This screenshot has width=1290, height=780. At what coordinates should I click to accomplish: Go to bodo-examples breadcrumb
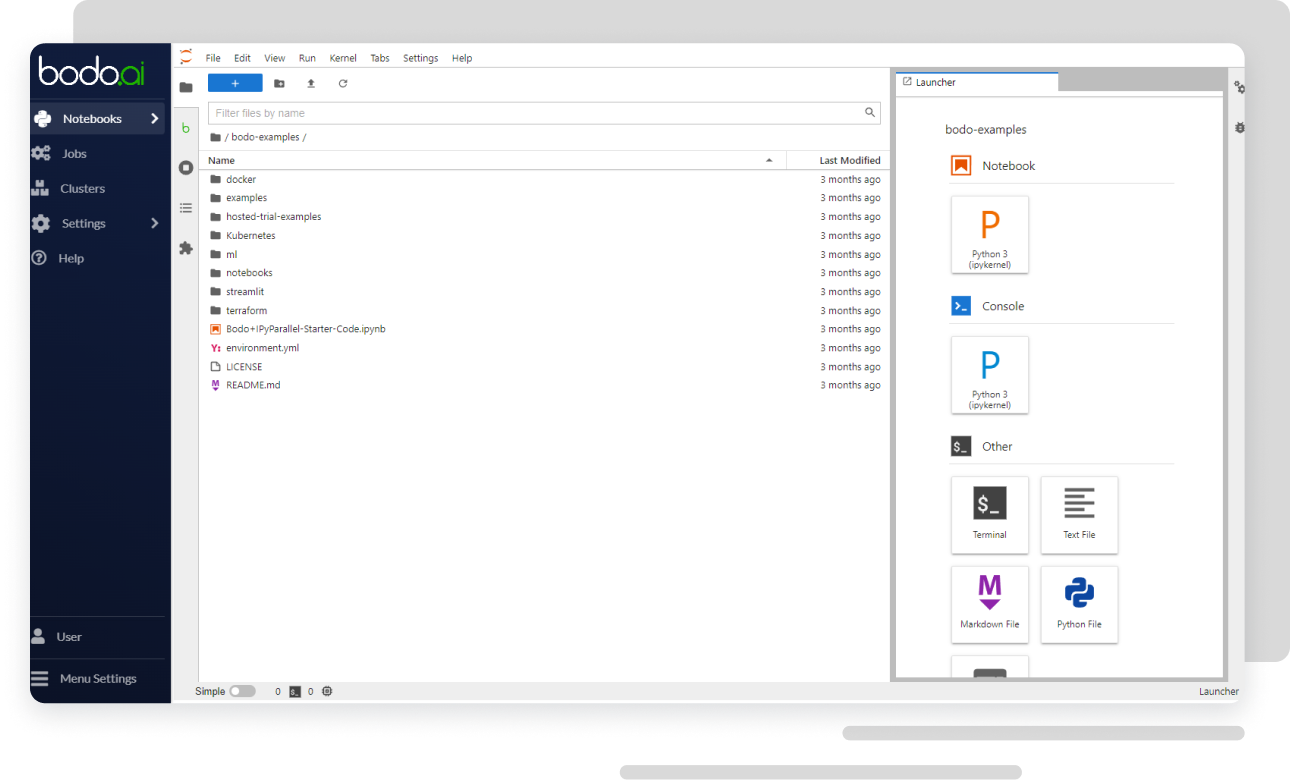(x=265, y=137)
